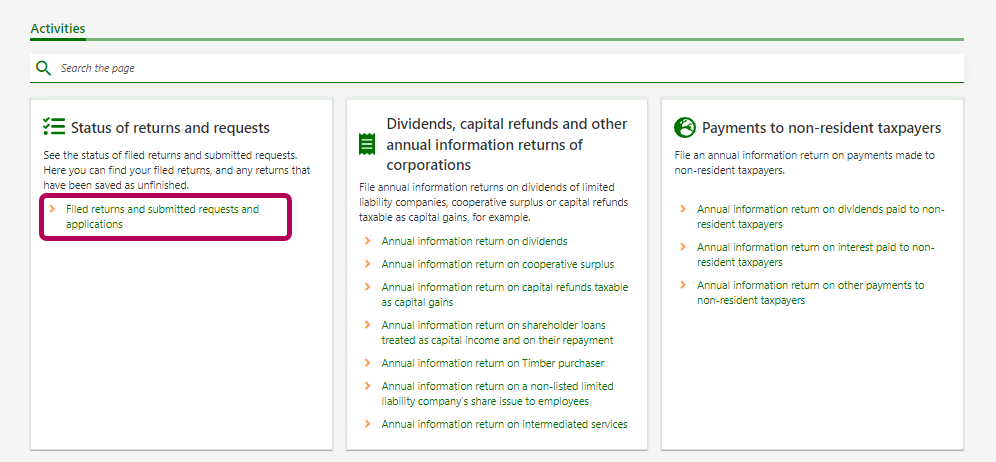Open Annual information return on dividends
996x462 pixels.
[474, 241]
